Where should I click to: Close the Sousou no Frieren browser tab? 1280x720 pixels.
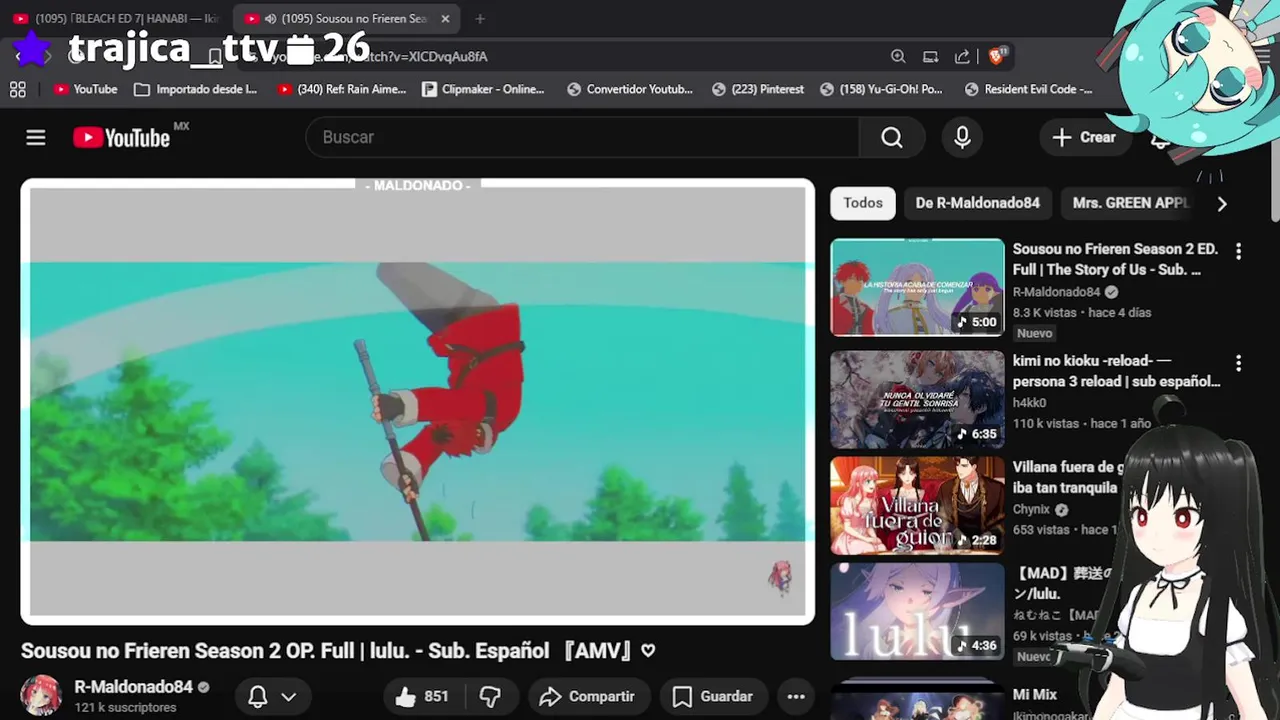pyautogui.click(x=445, y=19)
